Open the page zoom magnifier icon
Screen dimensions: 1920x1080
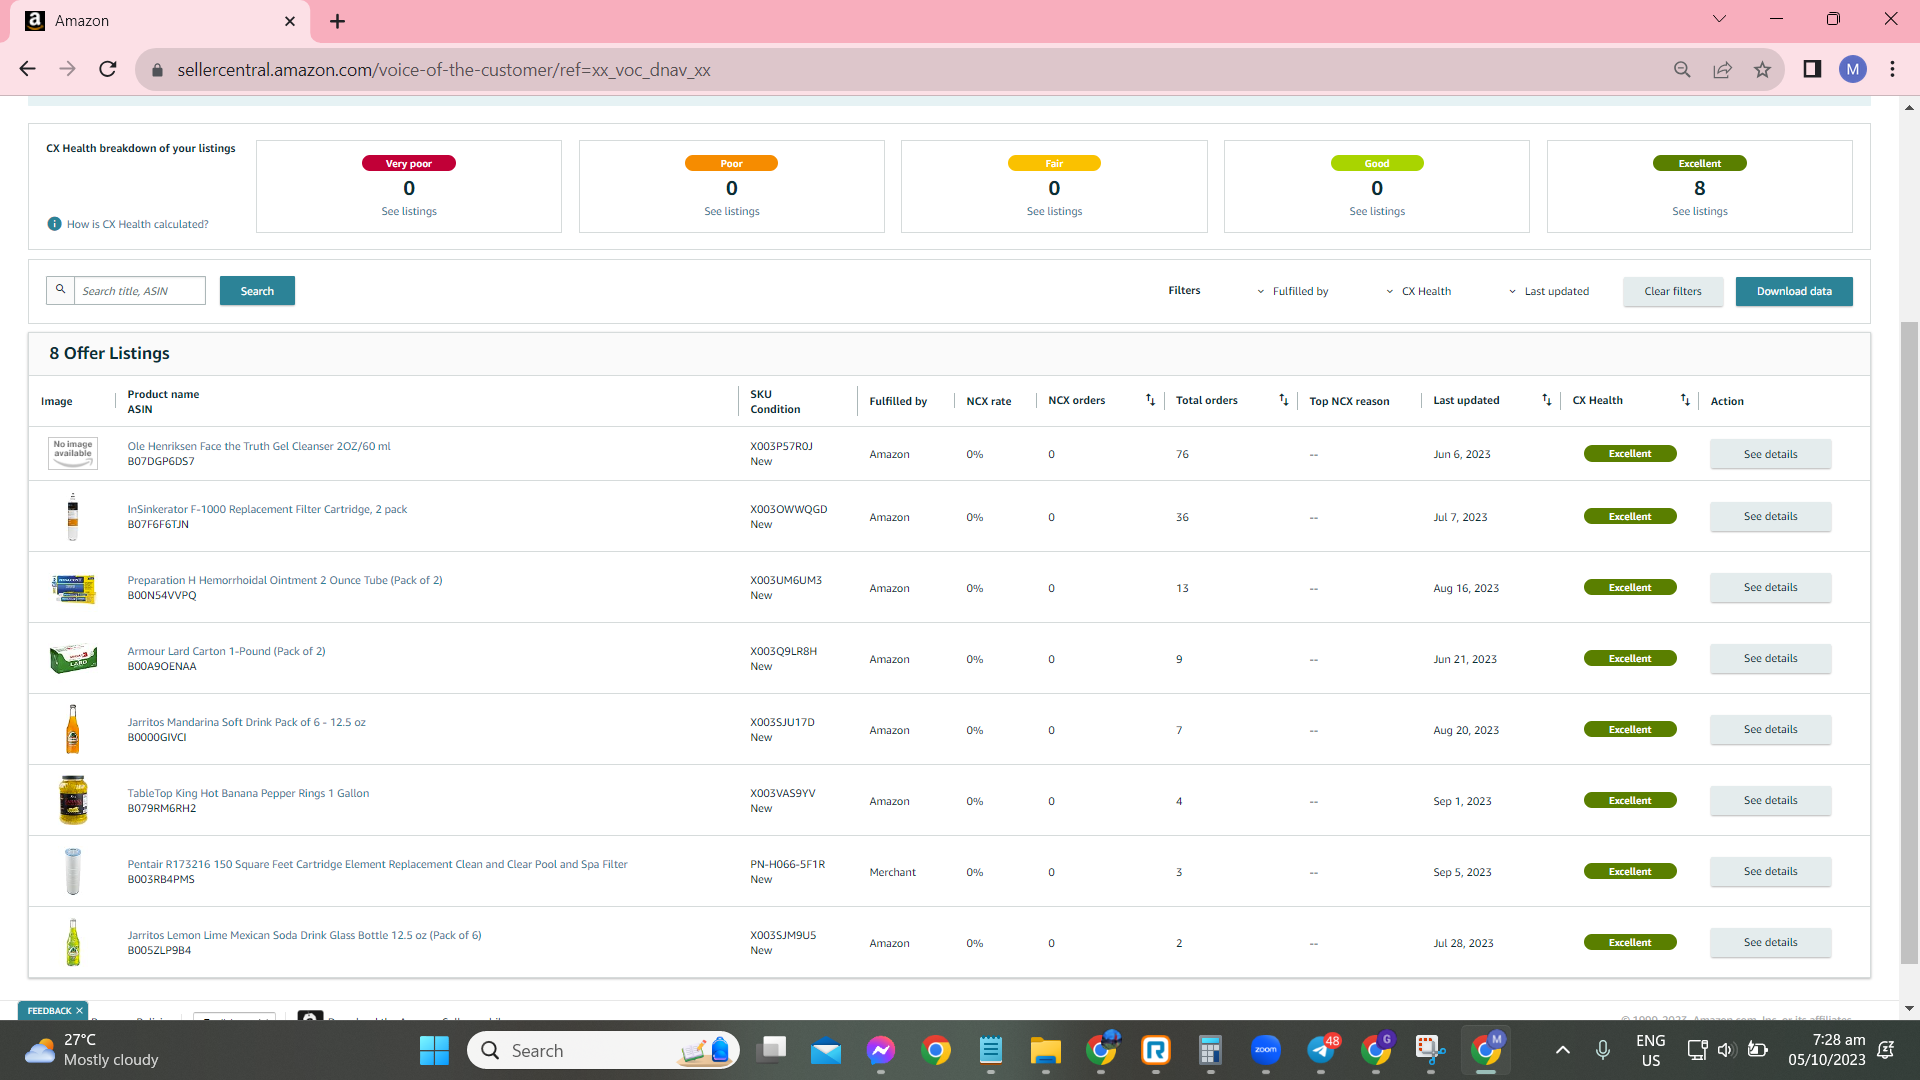click(1682, 69)
